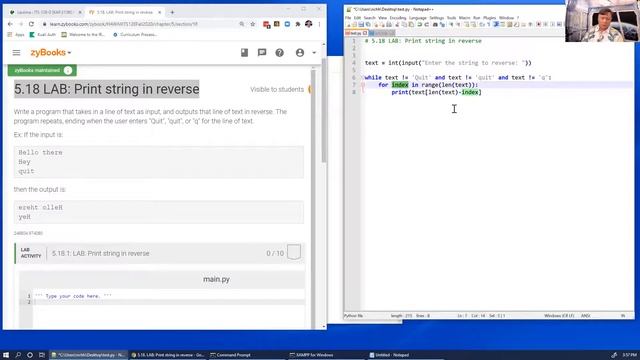Open Windows taskbar search
Screen dimensions: 640x360
(x=18, y=355)
